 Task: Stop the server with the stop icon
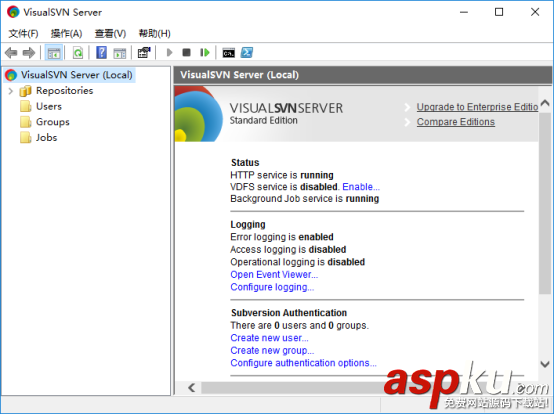(x=187, y=53)
